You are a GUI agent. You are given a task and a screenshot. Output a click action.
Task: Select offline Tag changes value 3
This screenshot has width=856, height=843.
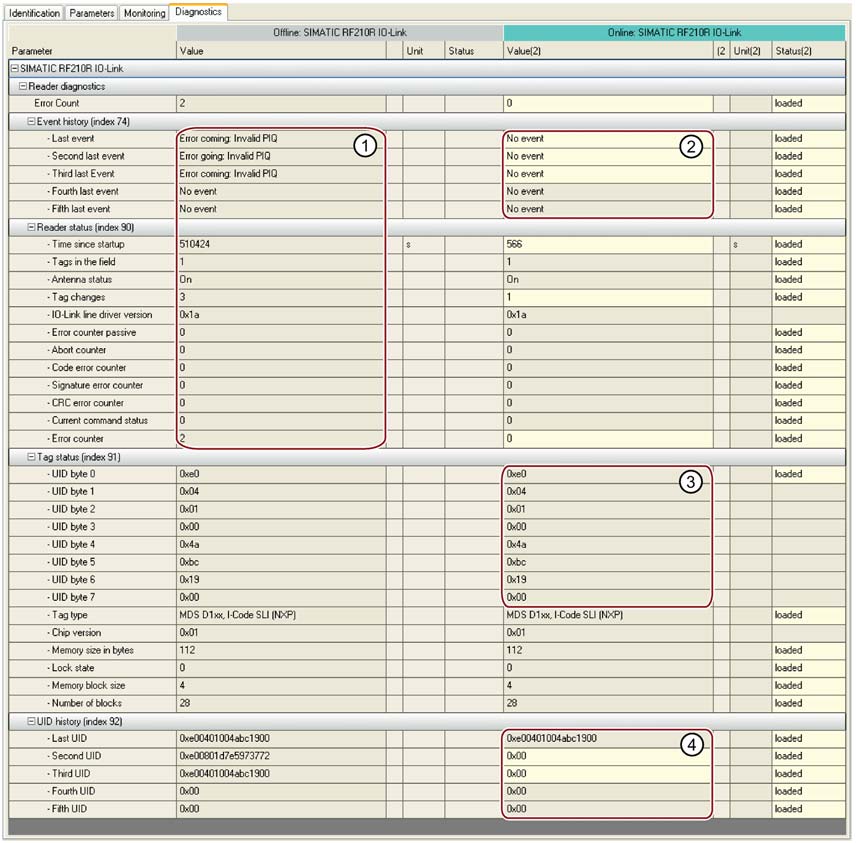coord(281,297)
